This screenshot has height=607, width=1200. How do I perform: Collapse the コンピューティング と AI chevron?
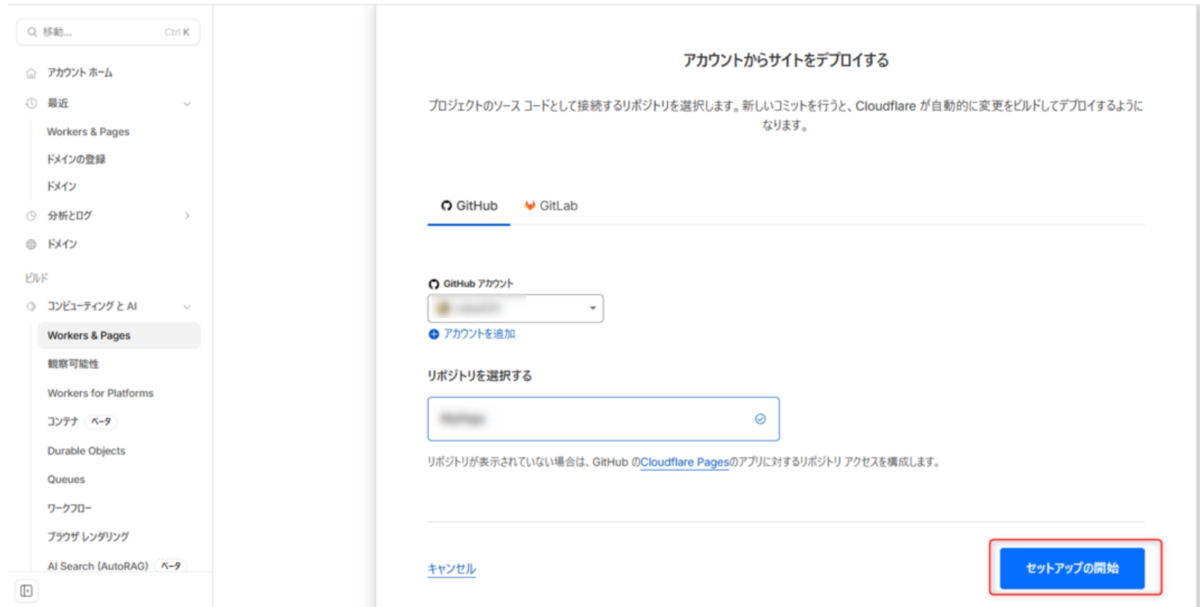tap(187, 306)
